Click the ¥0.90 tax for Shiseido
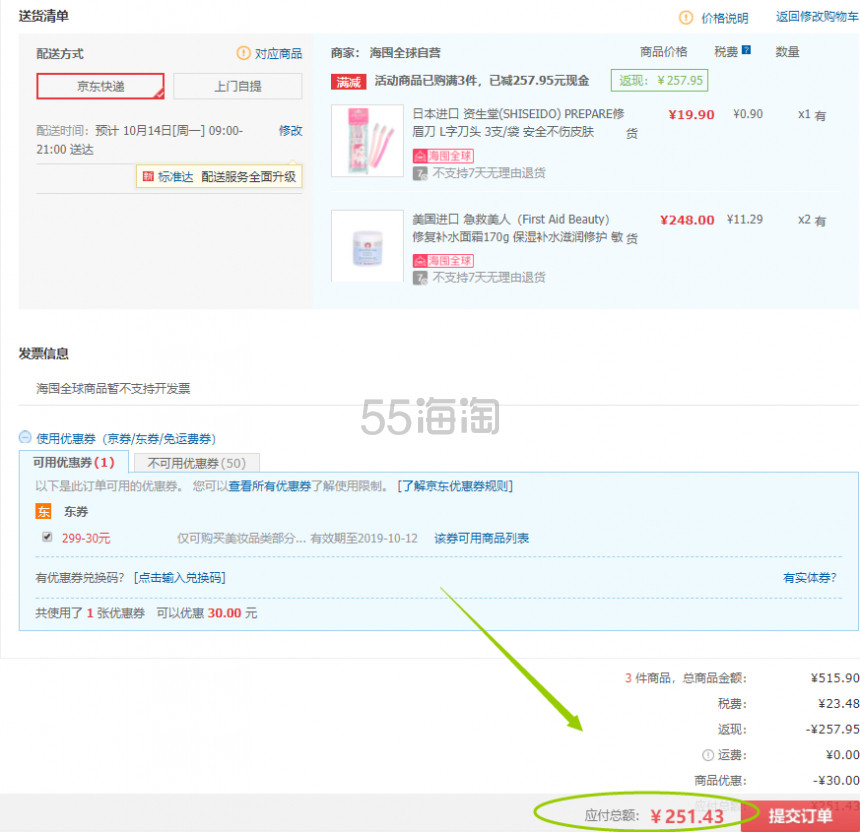The height and width of the screenshot is (832, 860). pos(748,114)
